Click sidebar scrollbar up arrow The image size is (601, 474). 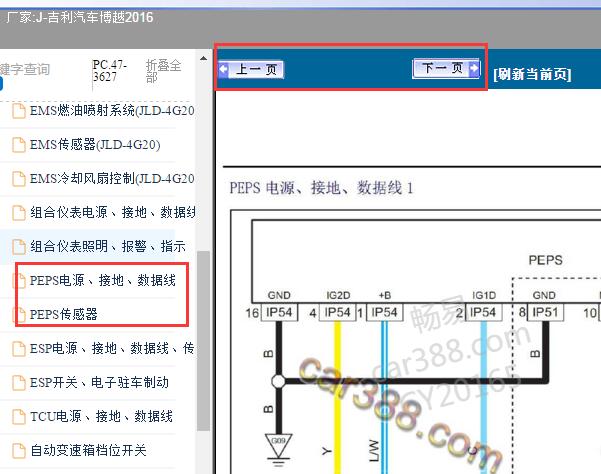coord(204,59)
